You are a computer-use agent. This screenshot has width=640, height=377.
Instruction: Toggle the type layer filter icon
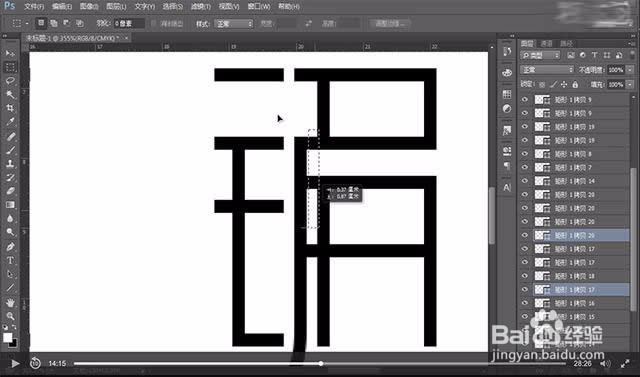click(x=595, y=55)
